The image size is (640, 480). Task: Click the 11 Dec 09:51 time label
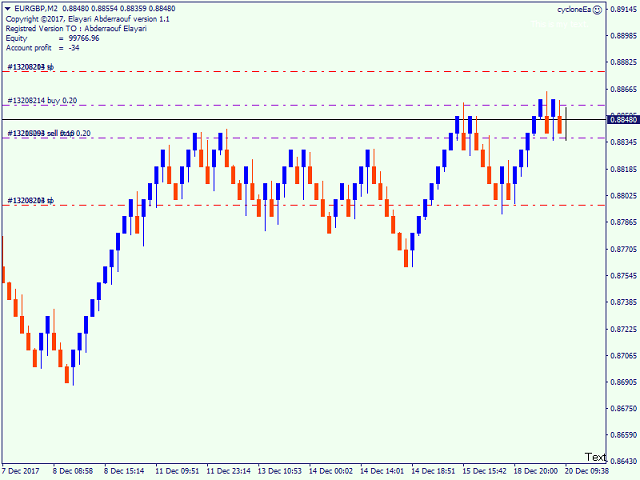pos(177,471)
